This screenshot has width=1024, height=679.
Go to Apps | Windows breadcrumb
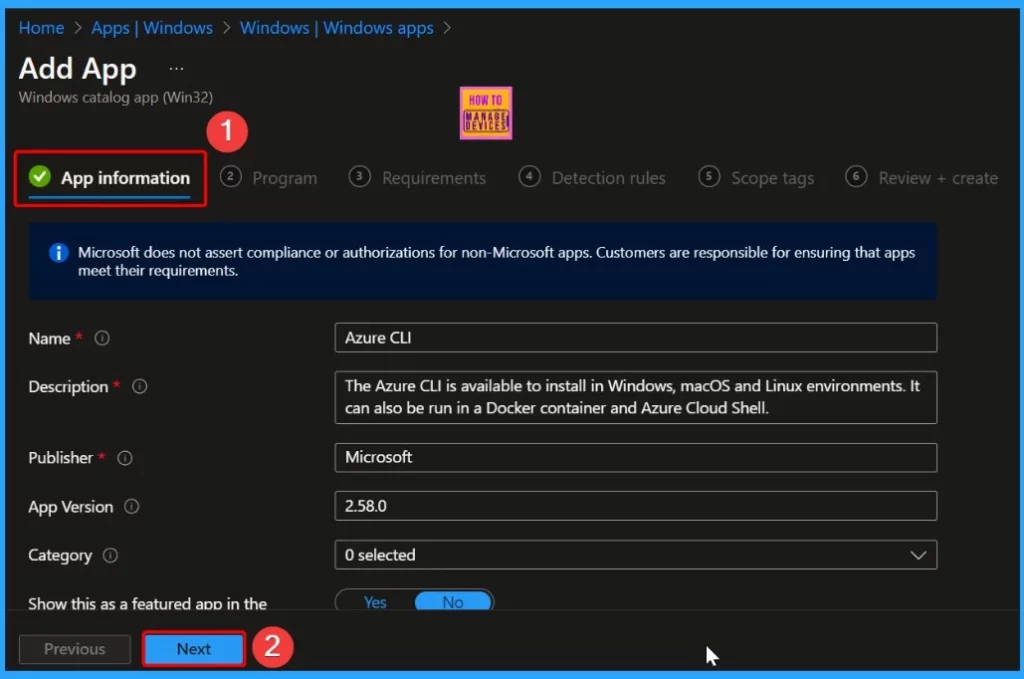152,28
